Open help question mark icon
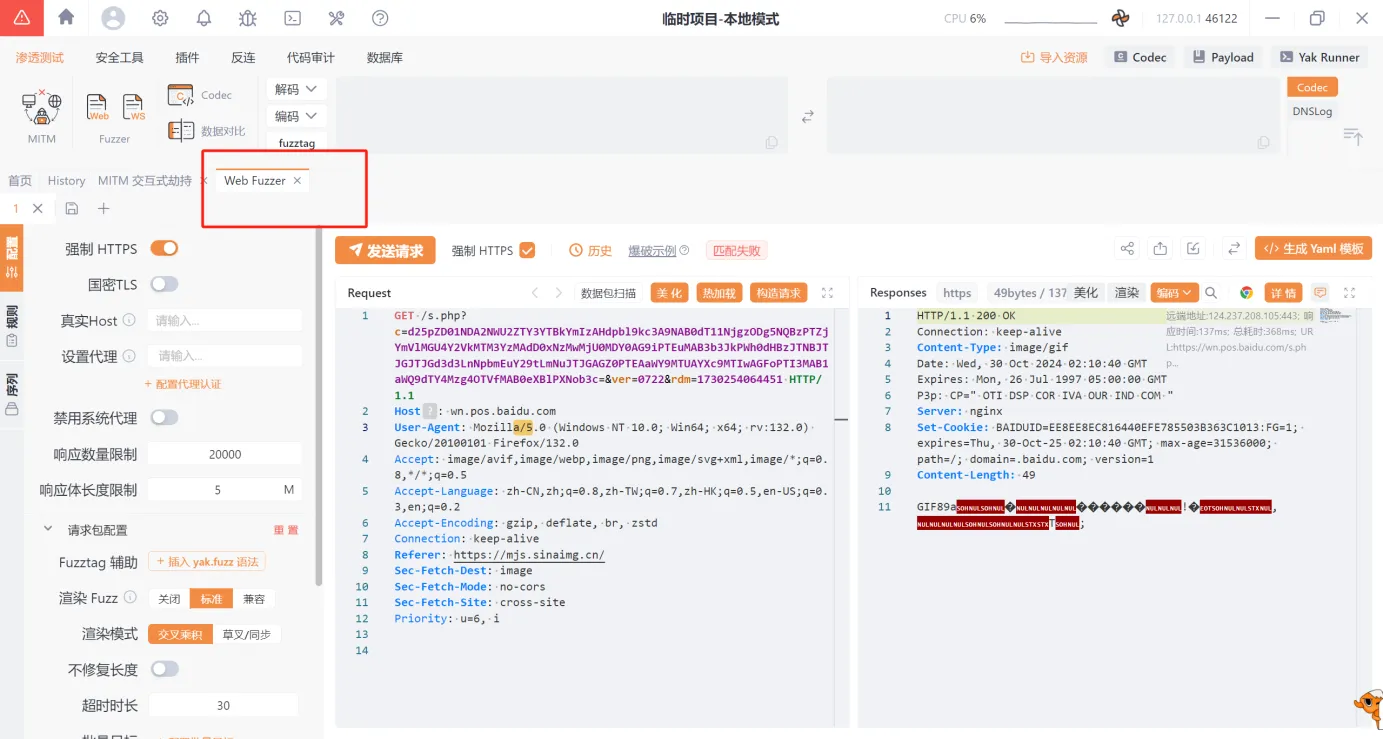Screen dimensions: 1383x739 click(380, 18)
